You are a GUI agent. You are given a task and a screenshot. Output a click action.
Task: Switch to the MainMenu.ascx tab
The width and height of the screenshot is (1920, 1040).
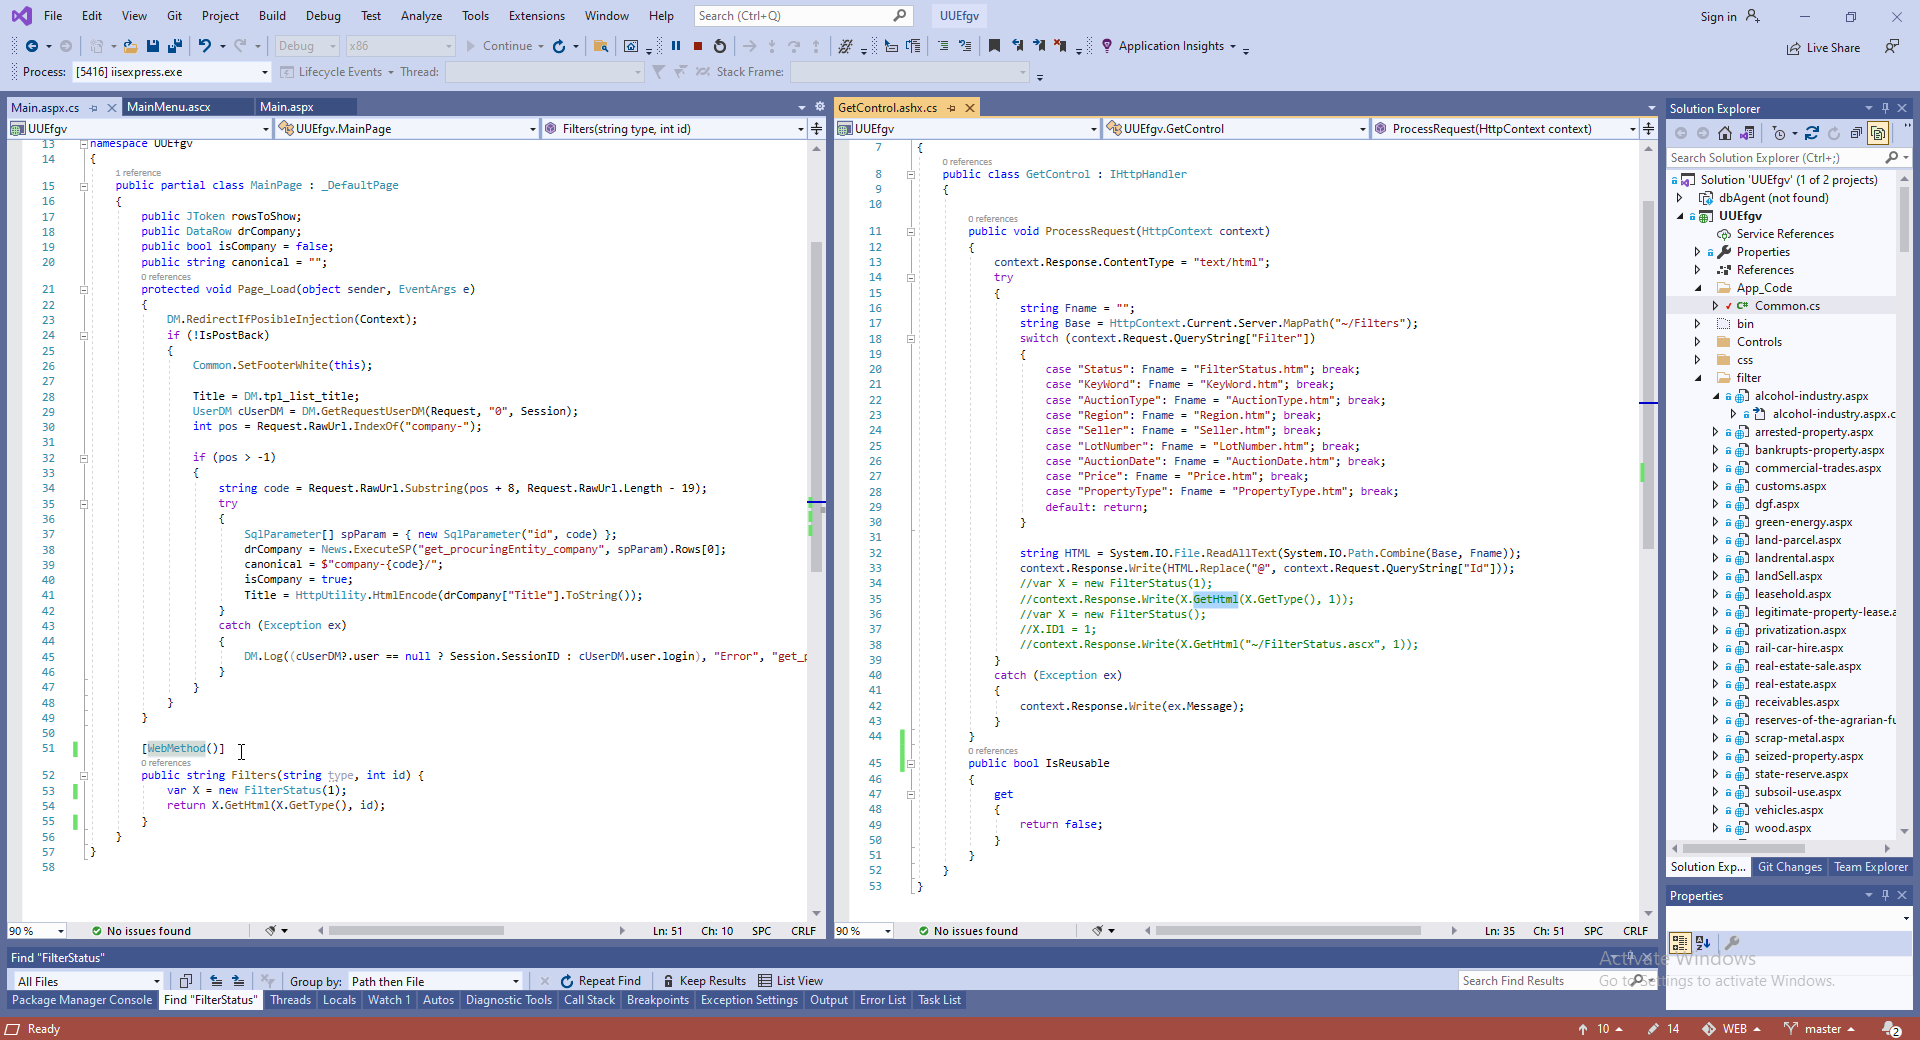(169, 107)
